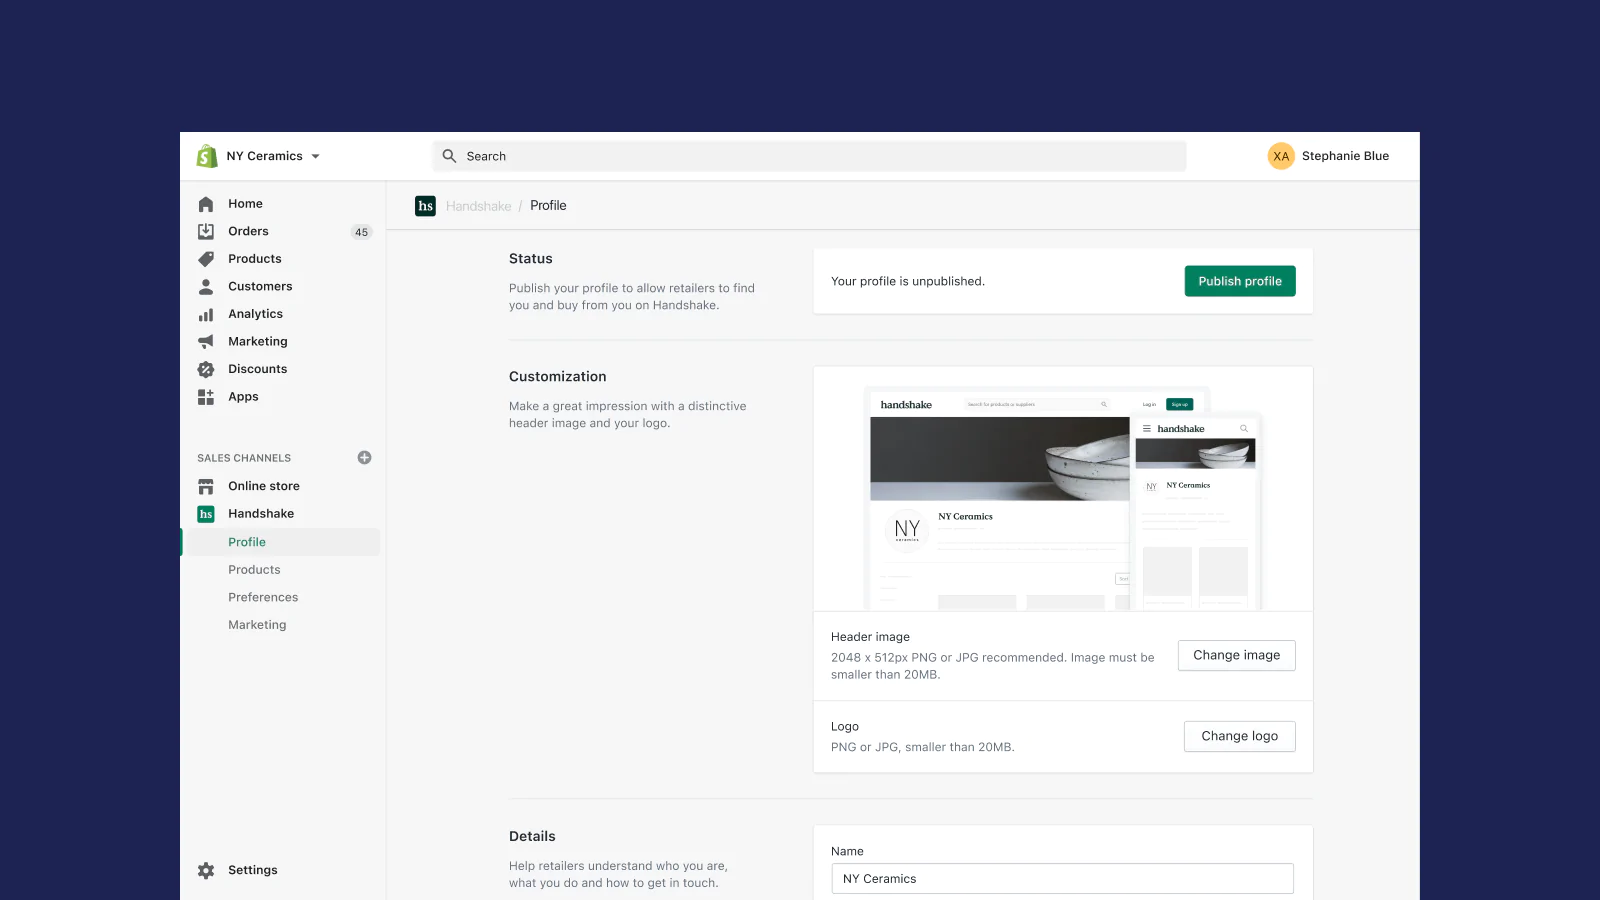Select the Marketing megaphone icon
Viewport: 1600px width, 900px height.
205,341
